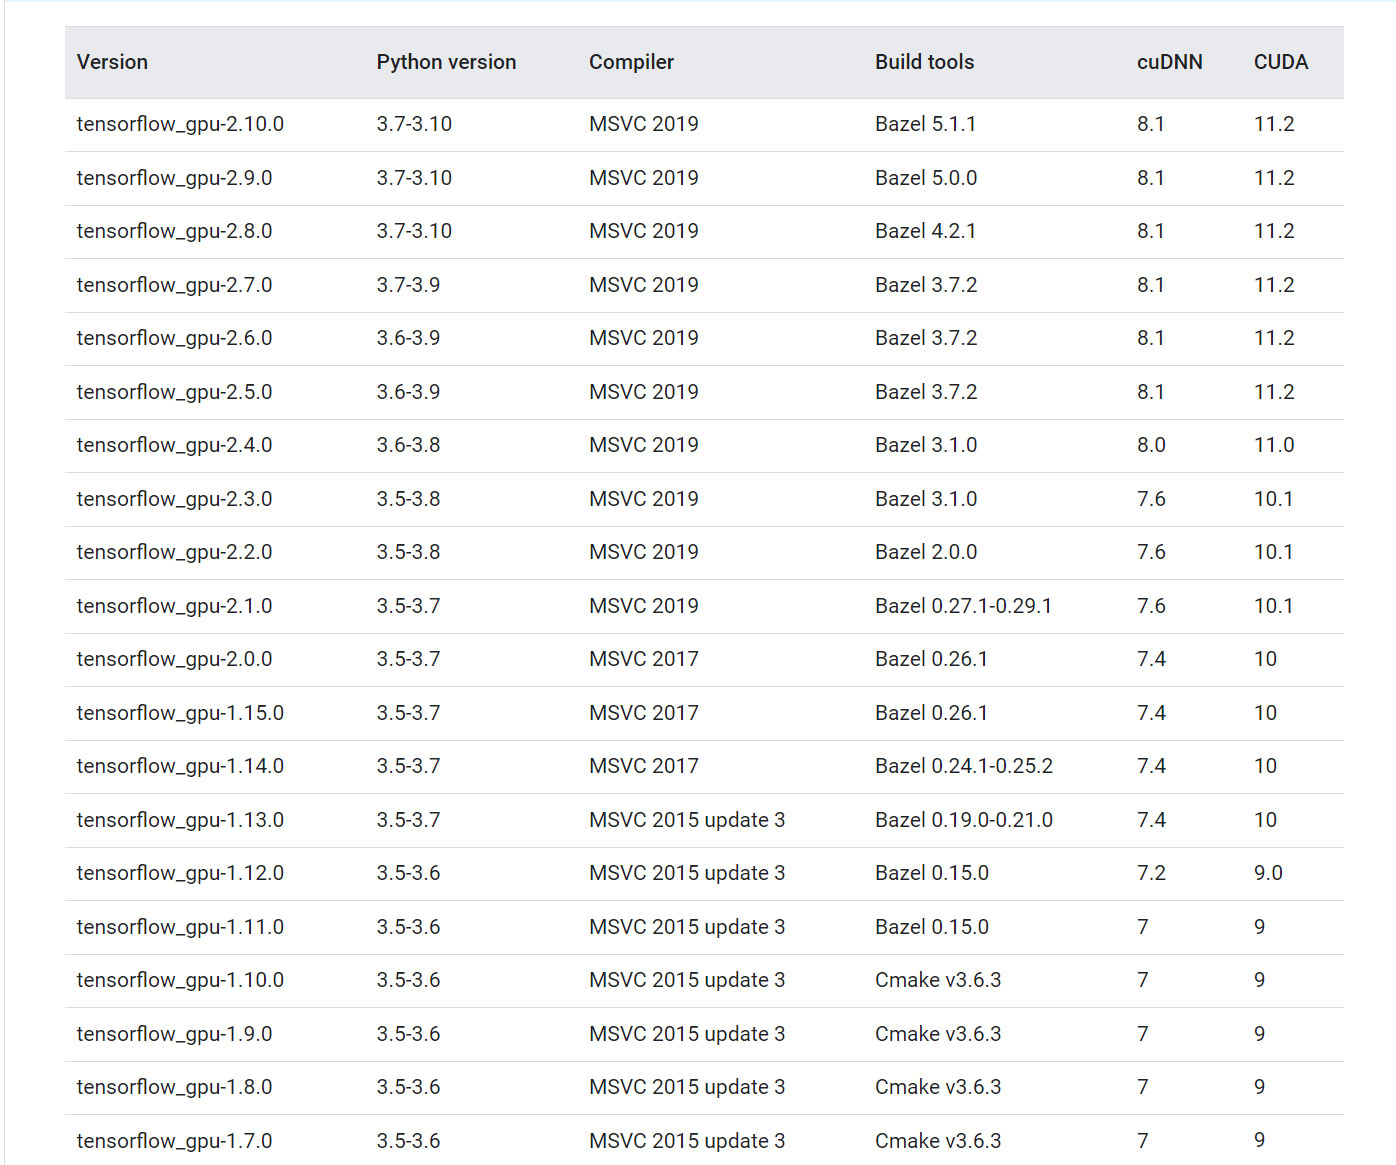Select the tensorflow_gpu-2.5.0 version cell
This screenshot has height=1165, width=1396.
(x=174, y=392)
